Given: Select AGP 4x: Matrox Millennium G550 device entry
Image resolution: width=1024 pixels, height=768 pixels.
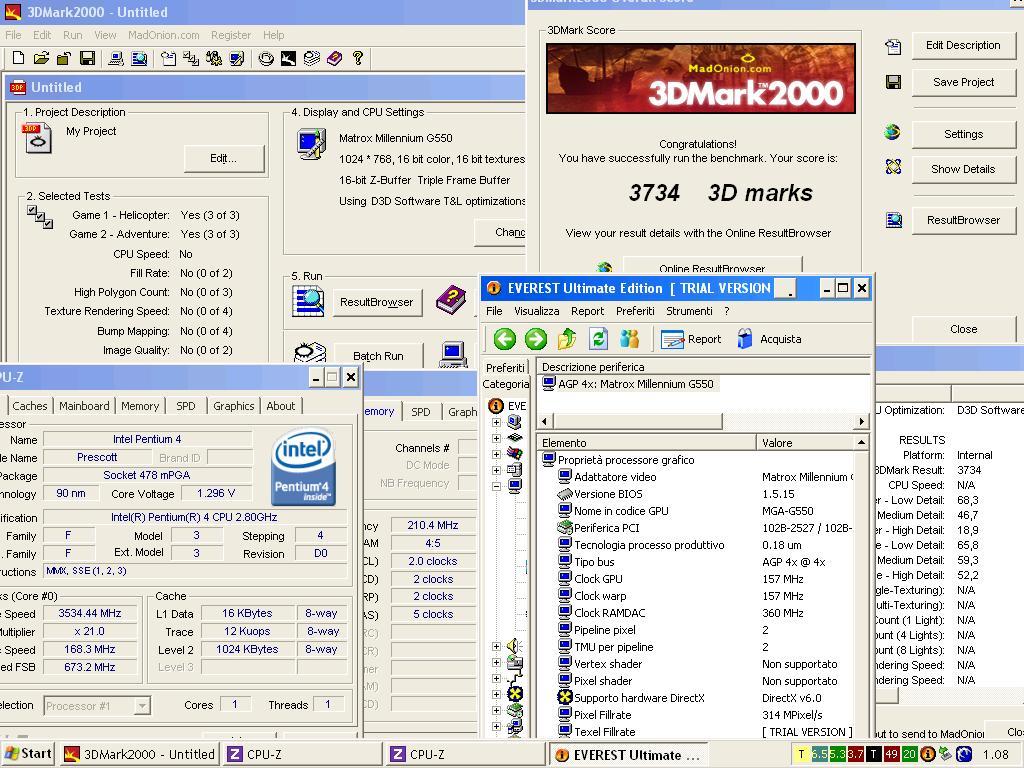Looking at the screenshot, I should coord(630,384).
